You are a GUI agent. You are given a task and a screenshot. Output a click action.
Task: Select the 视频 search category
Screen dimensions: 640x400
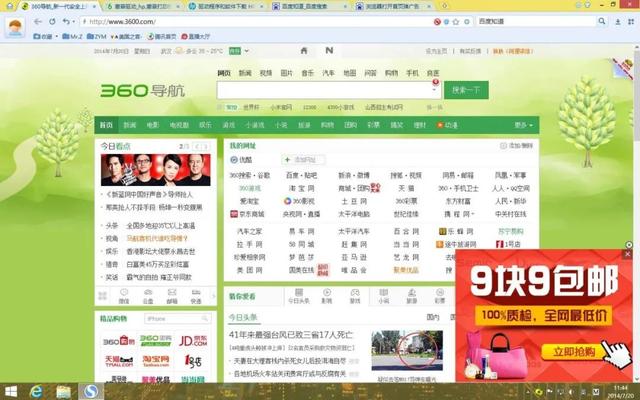[x=266, y=73]
